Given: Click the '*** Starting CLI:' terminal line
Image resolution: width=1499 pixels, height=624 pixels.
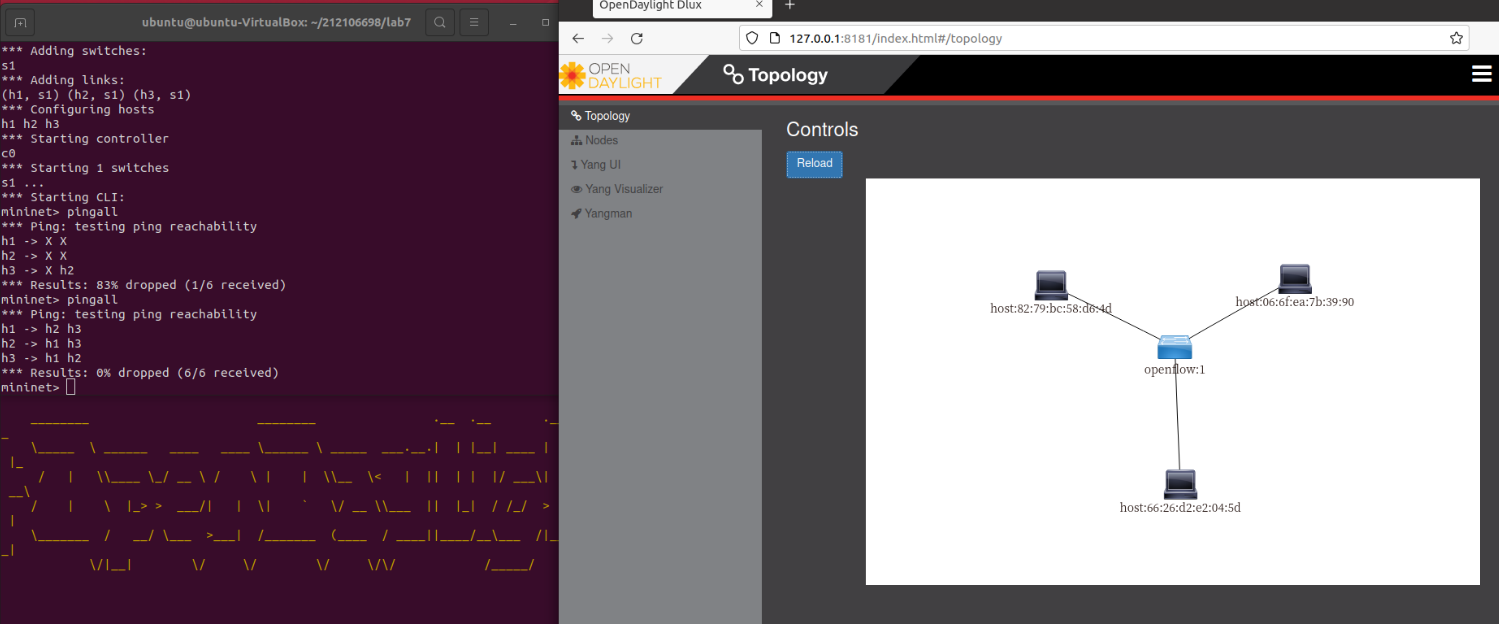Looking at the screenshot, I should point(63,197).
